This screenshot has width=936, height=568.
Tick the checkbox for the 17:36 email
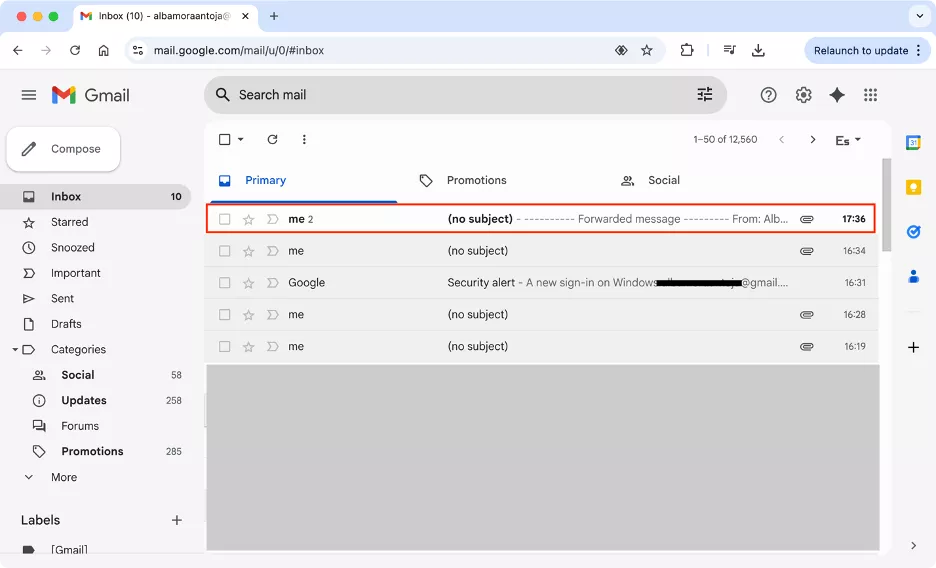click(224, 219)
